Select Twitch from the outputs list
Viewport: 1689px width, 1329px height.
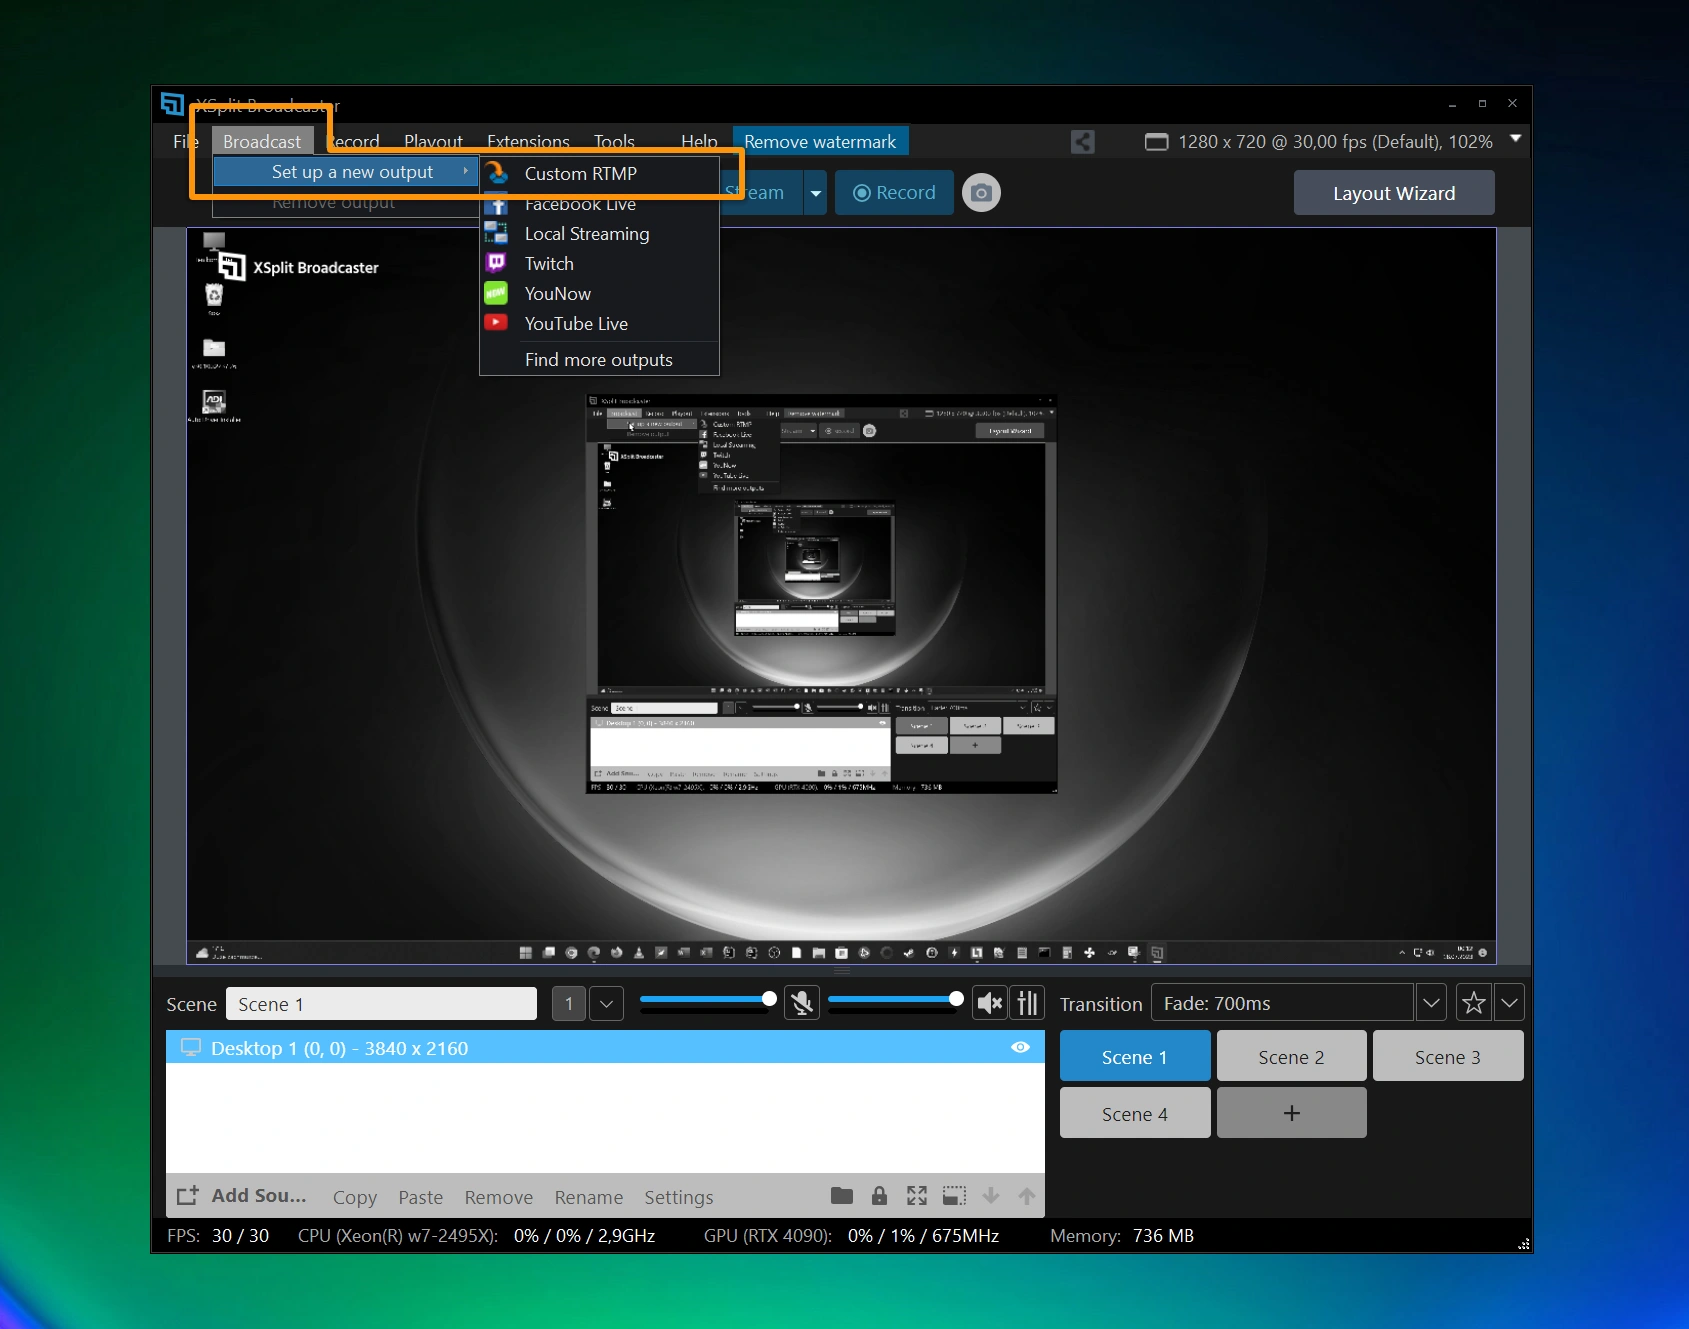point(549,263)
